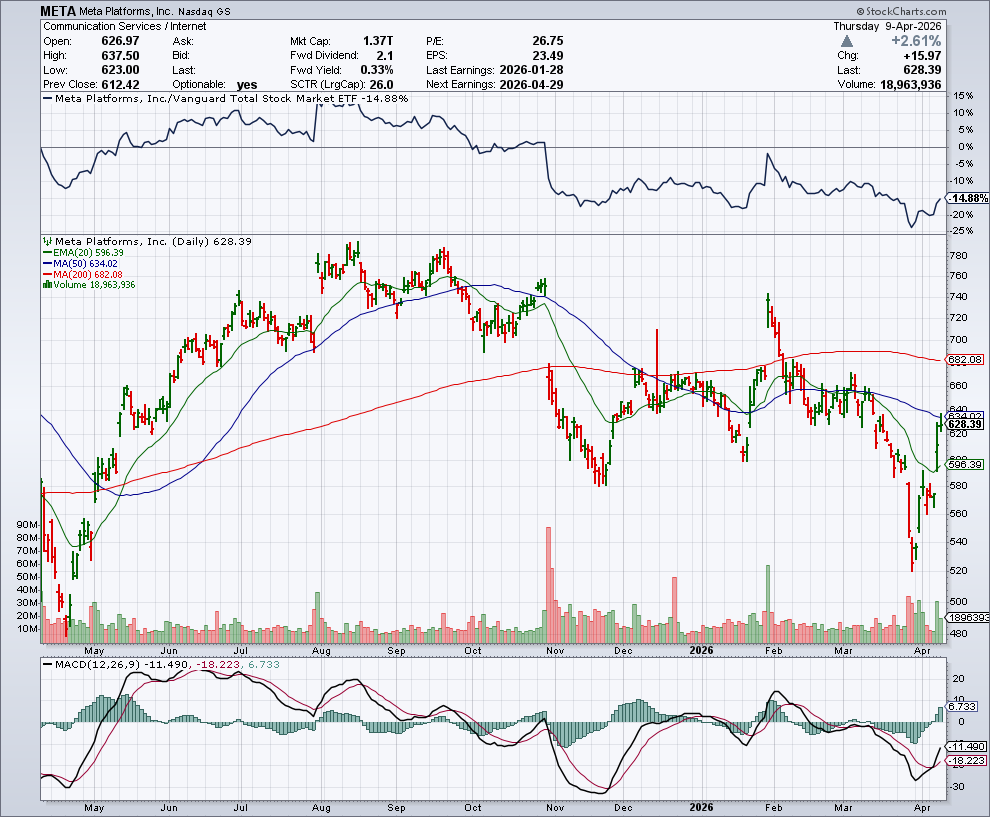Click the 628.39 last price axis tag
Screen dimensions: 990x817
pyautogui.click(x=965, y=424)
